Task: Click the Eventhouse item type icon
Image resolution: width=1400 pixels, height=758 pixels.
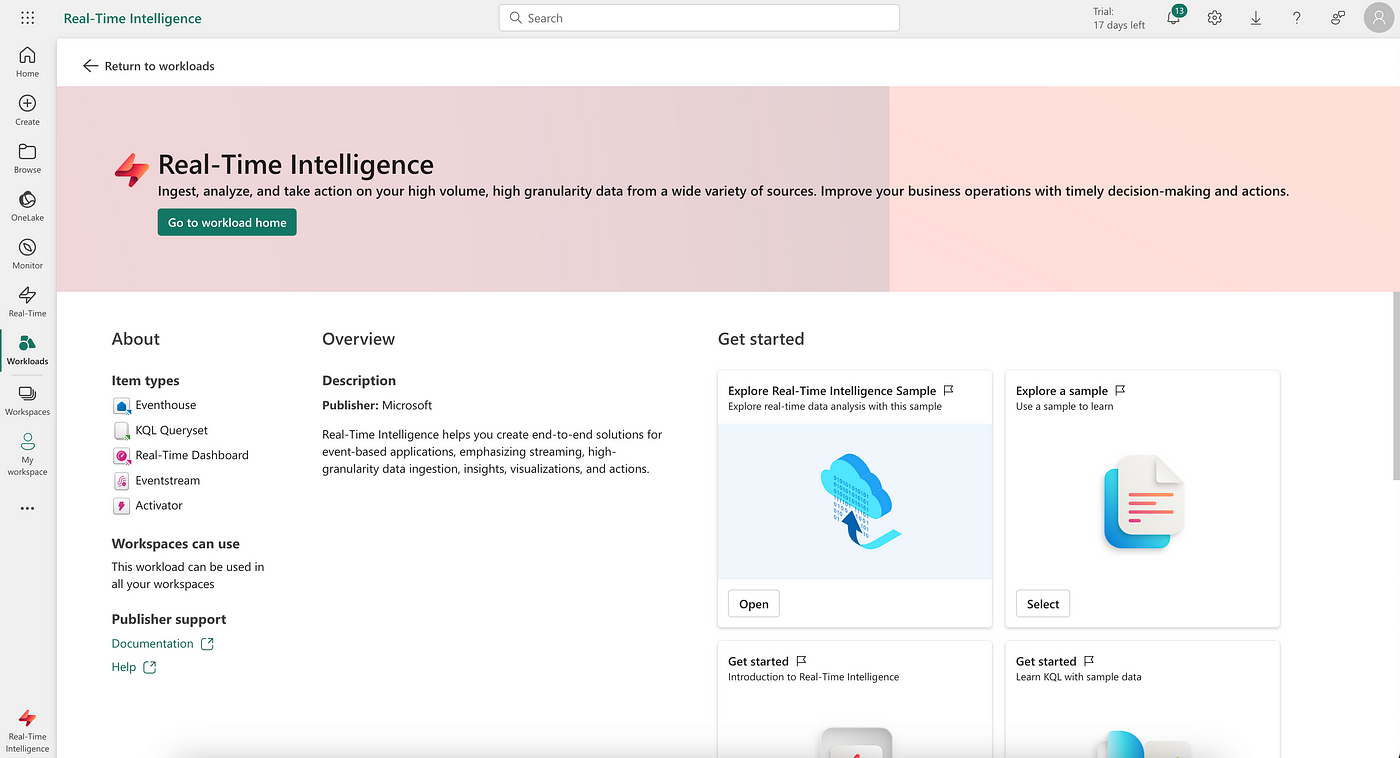Action: point(121,406)
